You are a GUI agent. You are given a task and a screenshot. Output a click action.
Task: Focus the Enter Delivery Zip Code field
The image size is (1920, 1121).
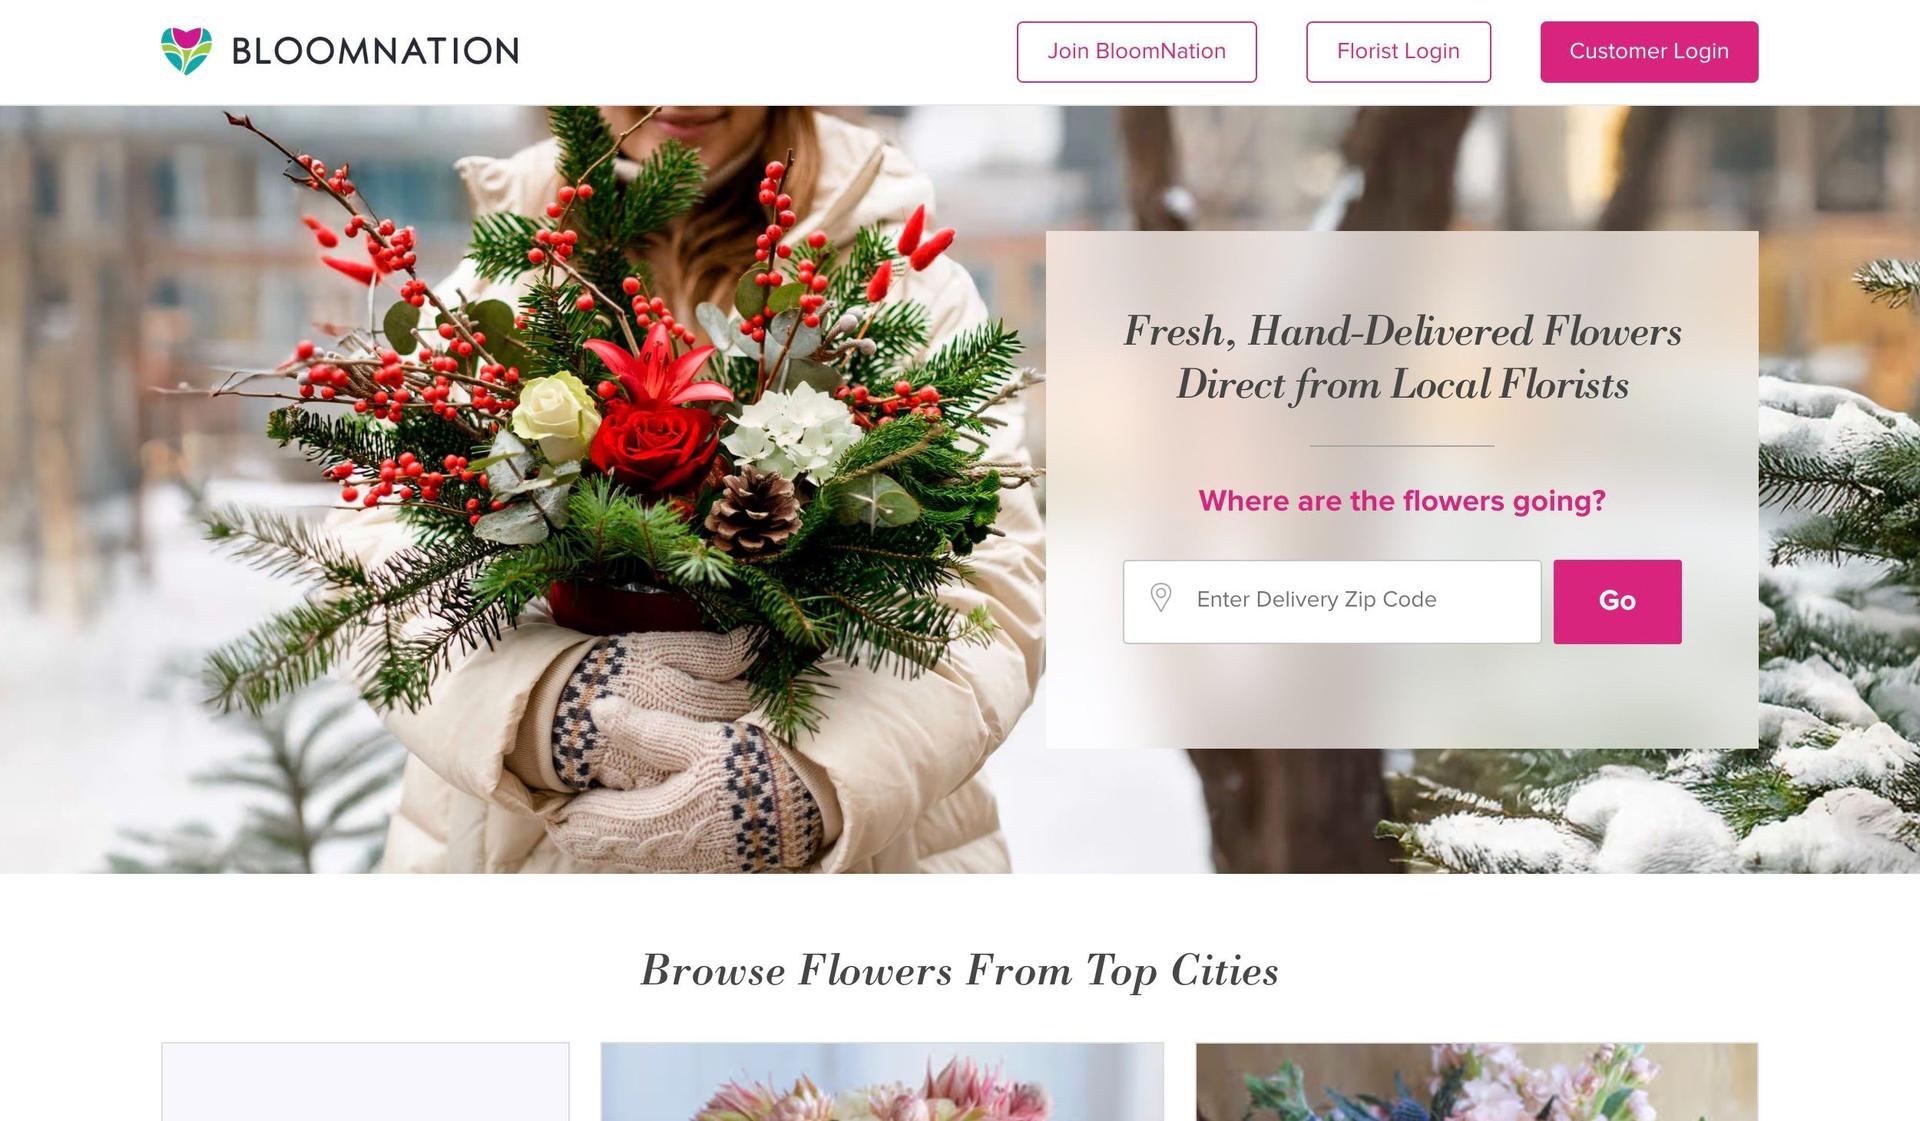click(1332, 601)
